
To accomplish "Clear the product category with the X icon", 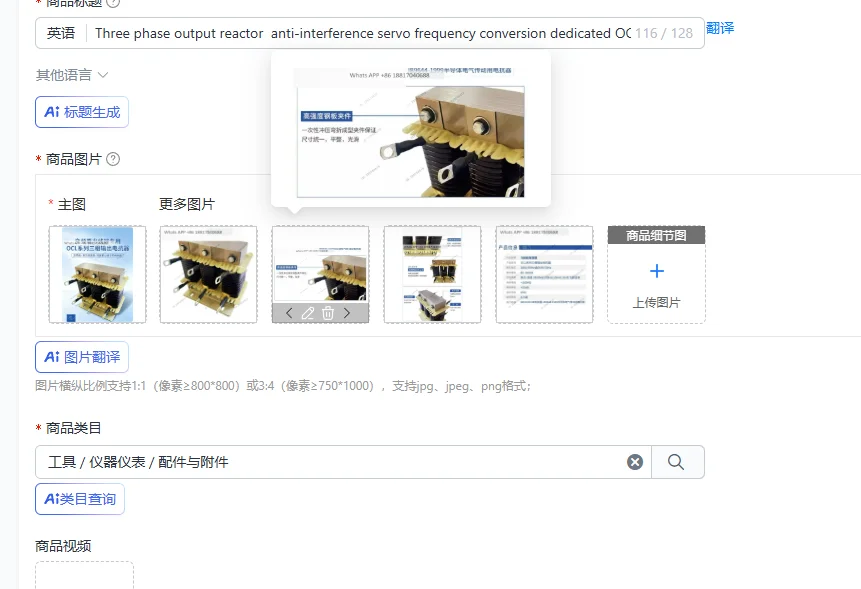I will click(x=635, y=462).
